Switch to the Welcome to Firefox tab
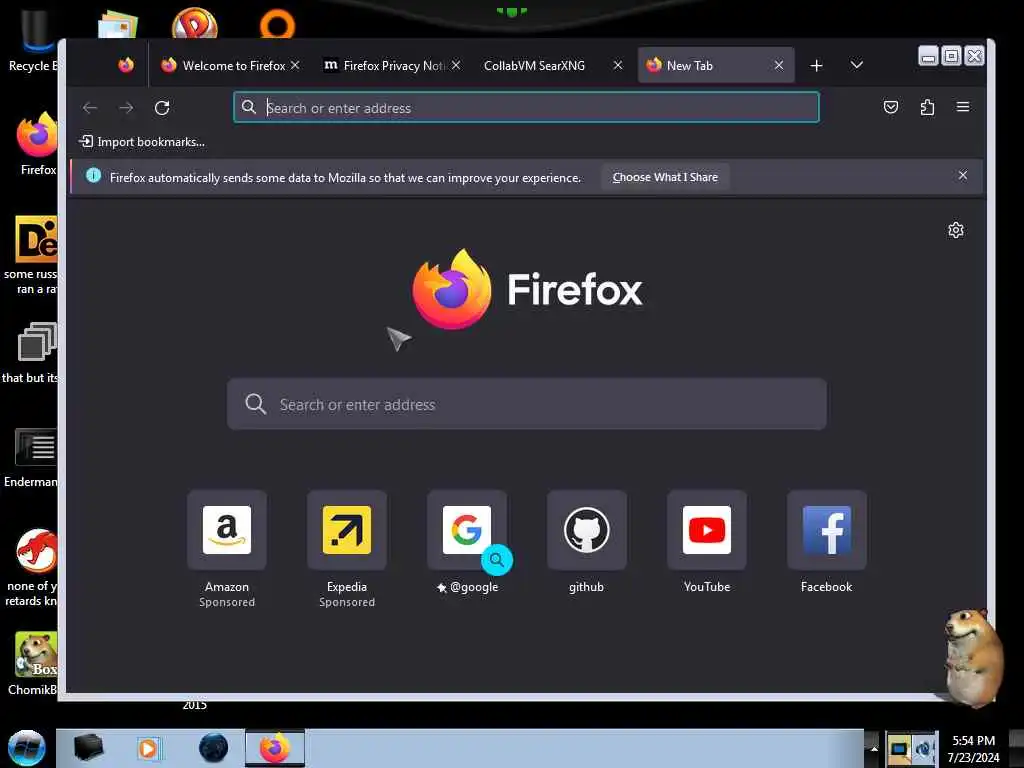Screen dimensions: 1024x768 (x=230, y=65)
